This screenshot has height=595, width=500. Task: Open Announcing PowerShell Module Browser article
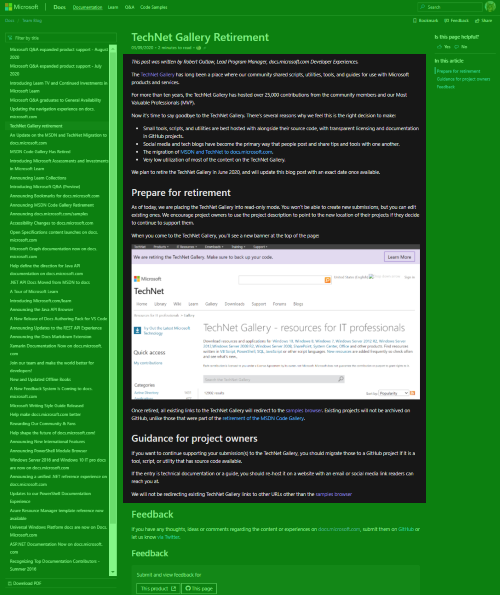pos(48,451)
